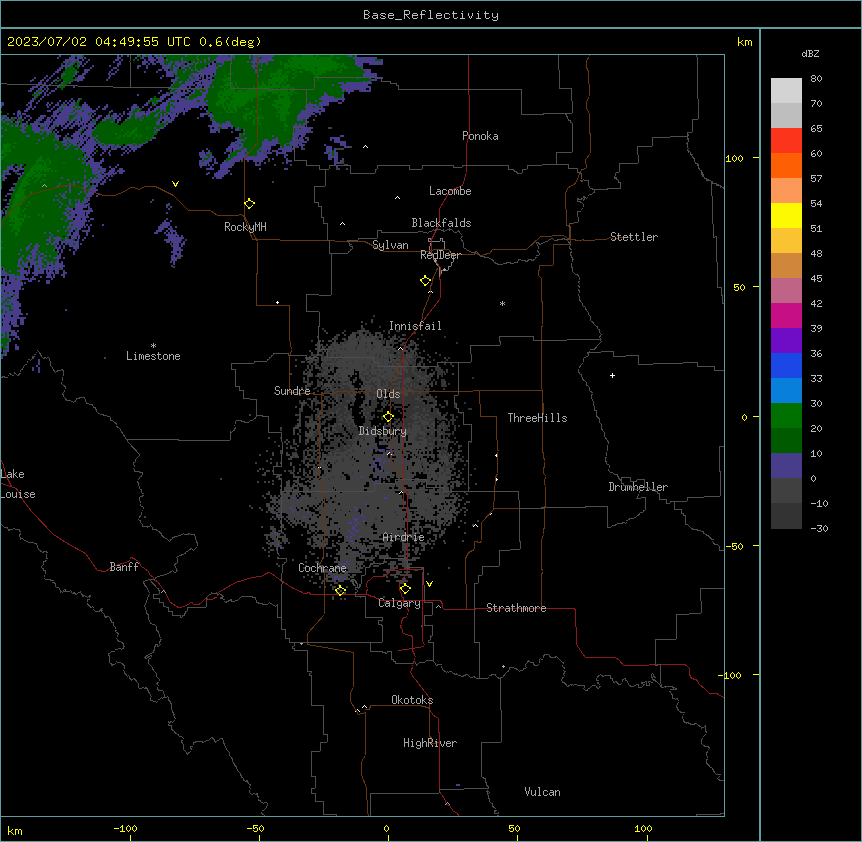Click the Stettler city label
862x842 pixels.
click(634, 237)
